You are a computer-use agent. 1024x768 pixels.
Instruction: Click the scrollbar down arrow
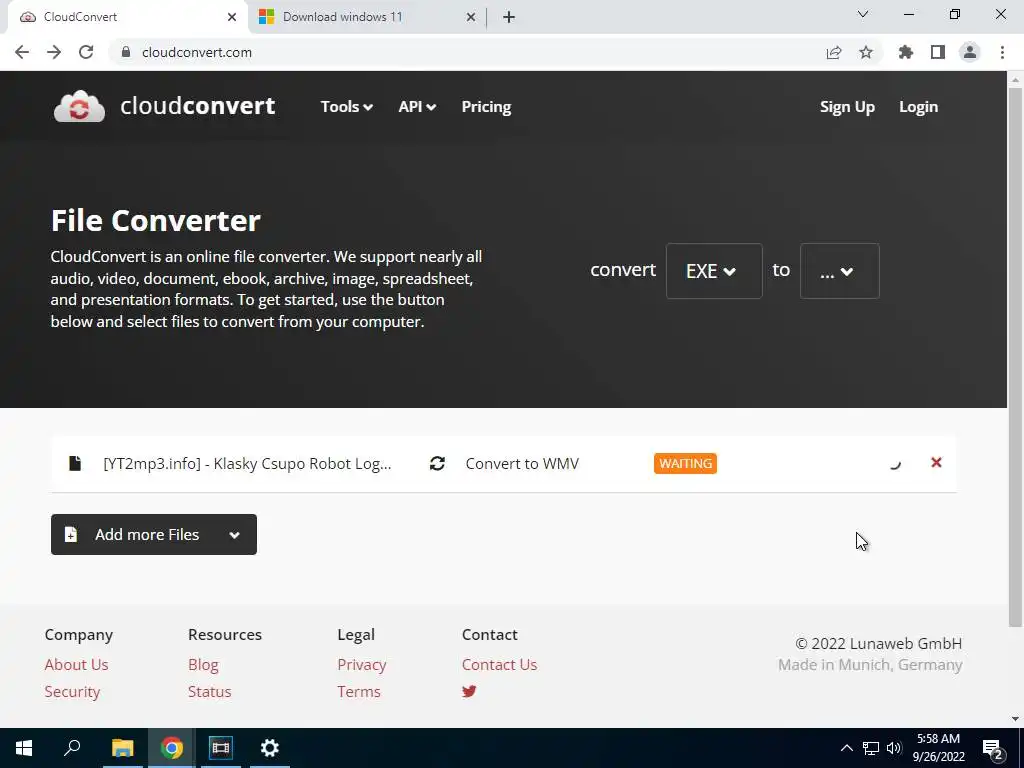(x=1015, y=719)
